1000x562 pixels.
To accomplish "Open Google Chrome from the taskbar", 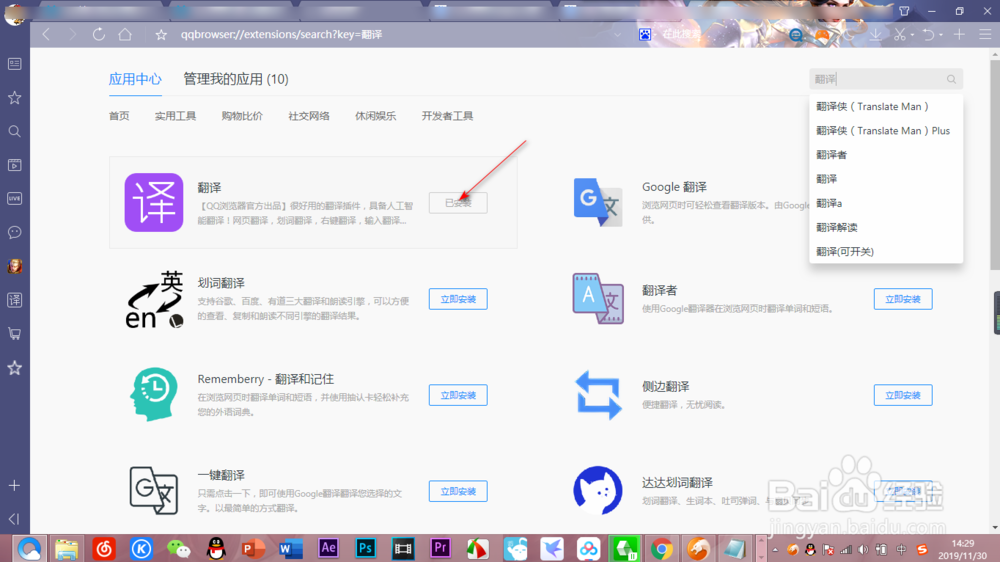I will click(661, 549).
